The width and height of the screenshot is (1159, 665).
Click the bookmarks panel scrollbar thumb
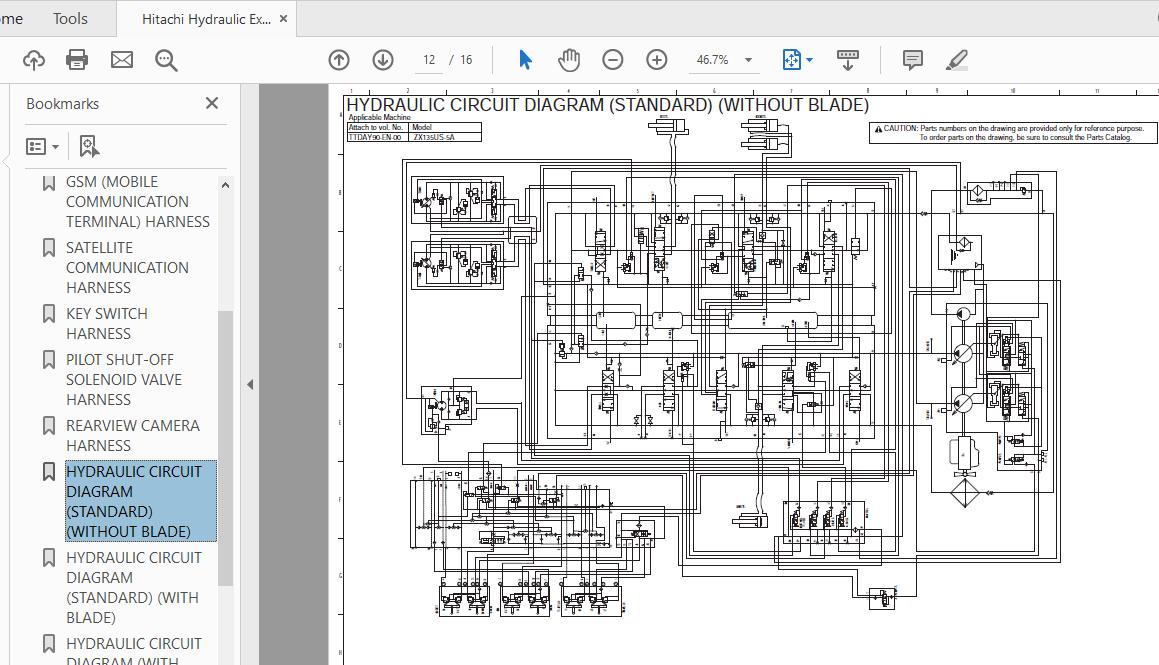pos(225,448)
